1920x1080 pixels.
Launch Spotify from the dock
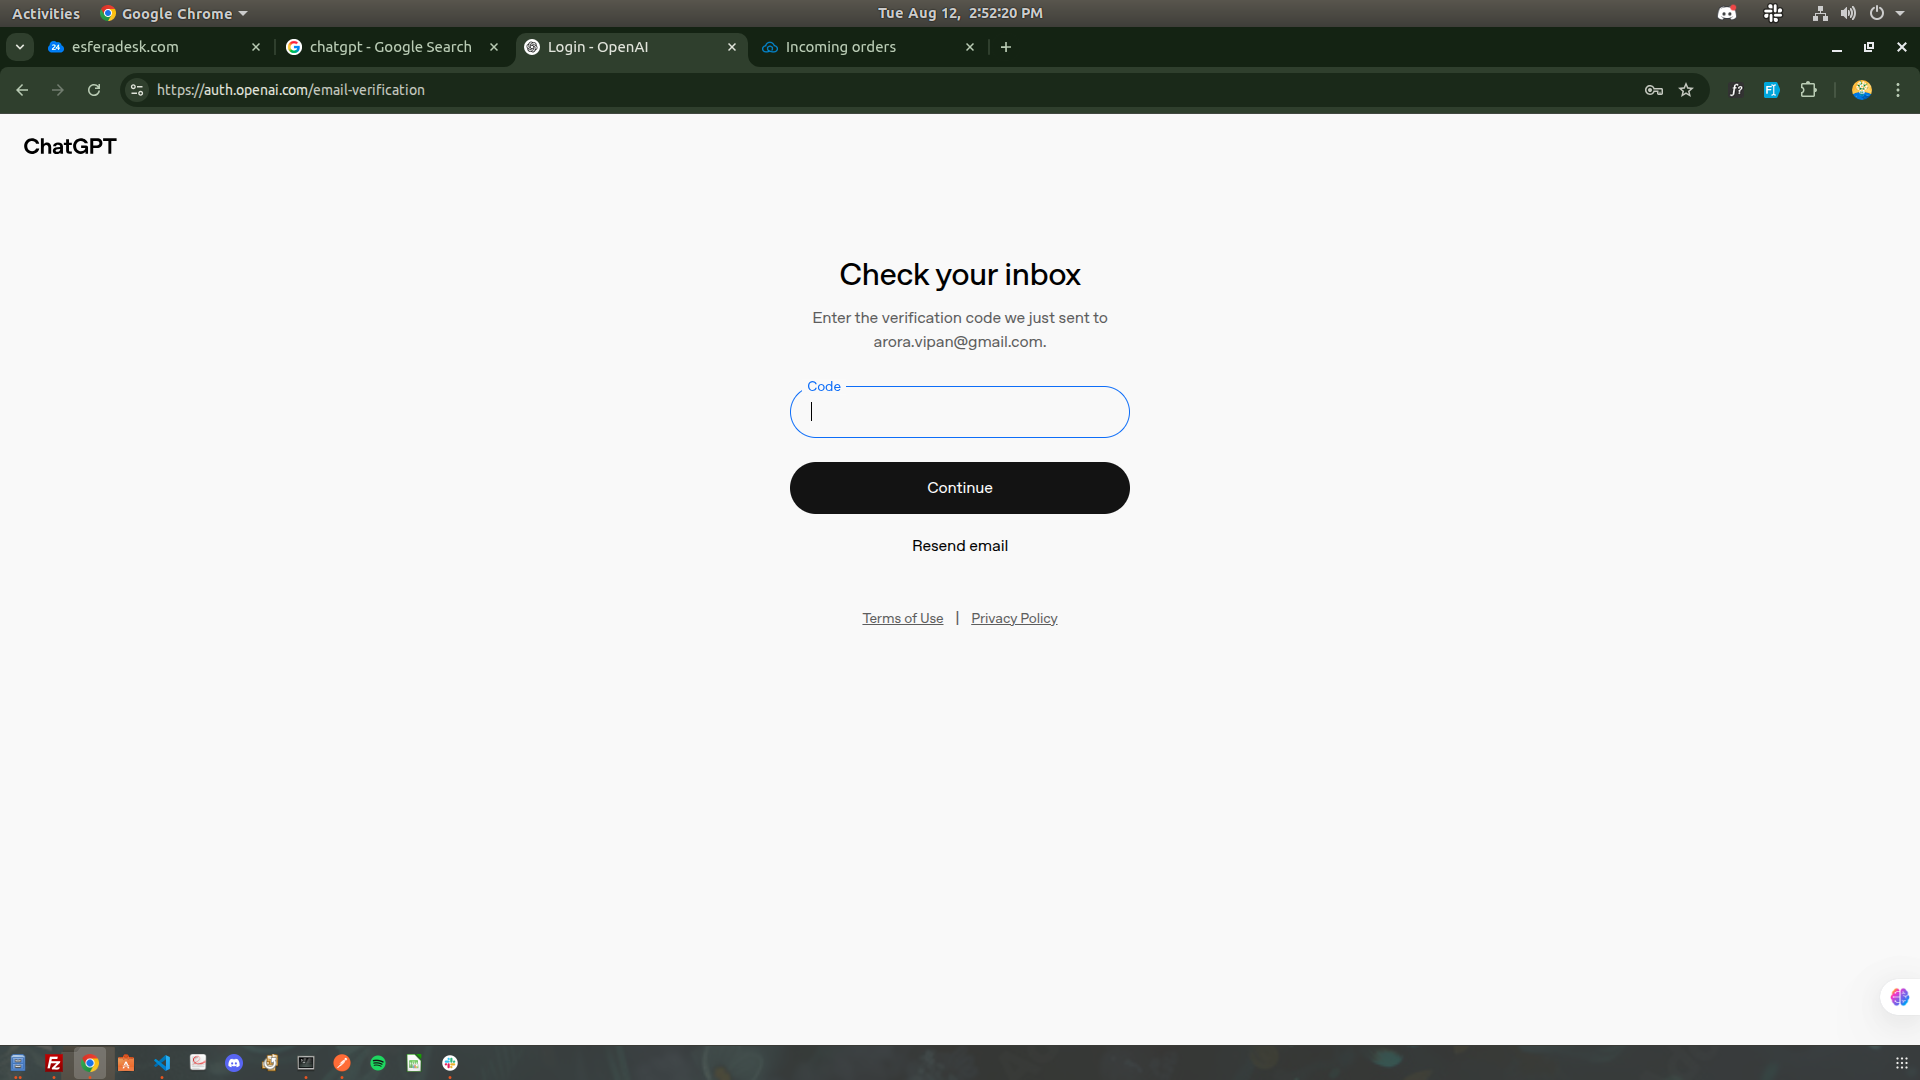tap(378, 1063)
